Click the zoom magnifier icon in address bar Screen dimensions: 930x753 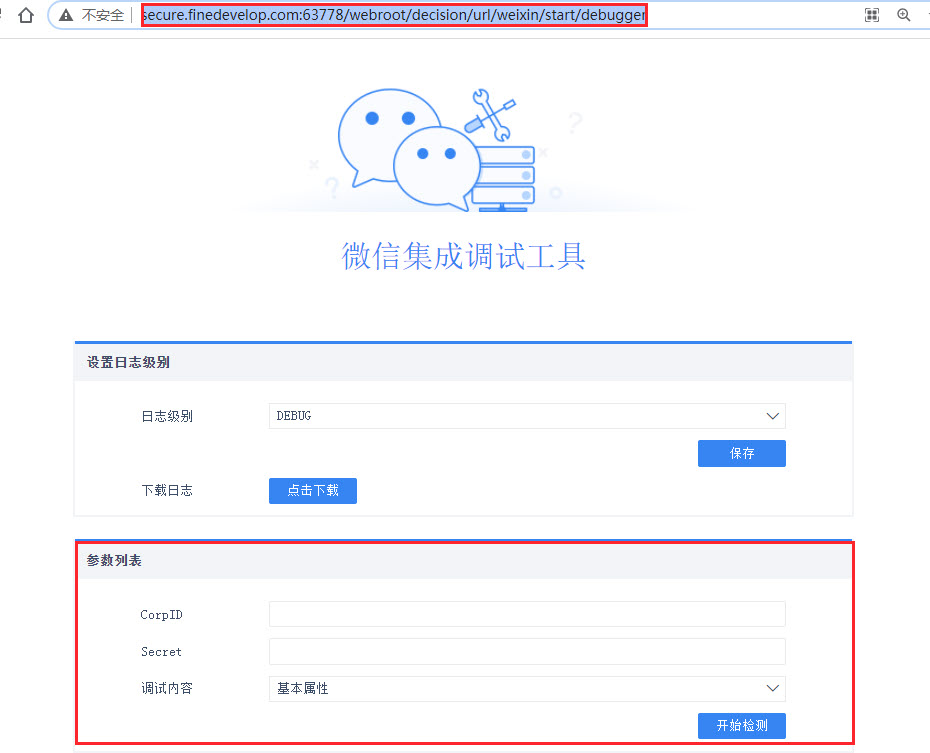[x=903, y=15]
